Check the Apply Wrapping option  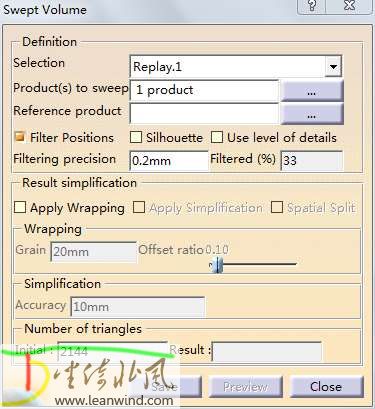coord(20,207)
